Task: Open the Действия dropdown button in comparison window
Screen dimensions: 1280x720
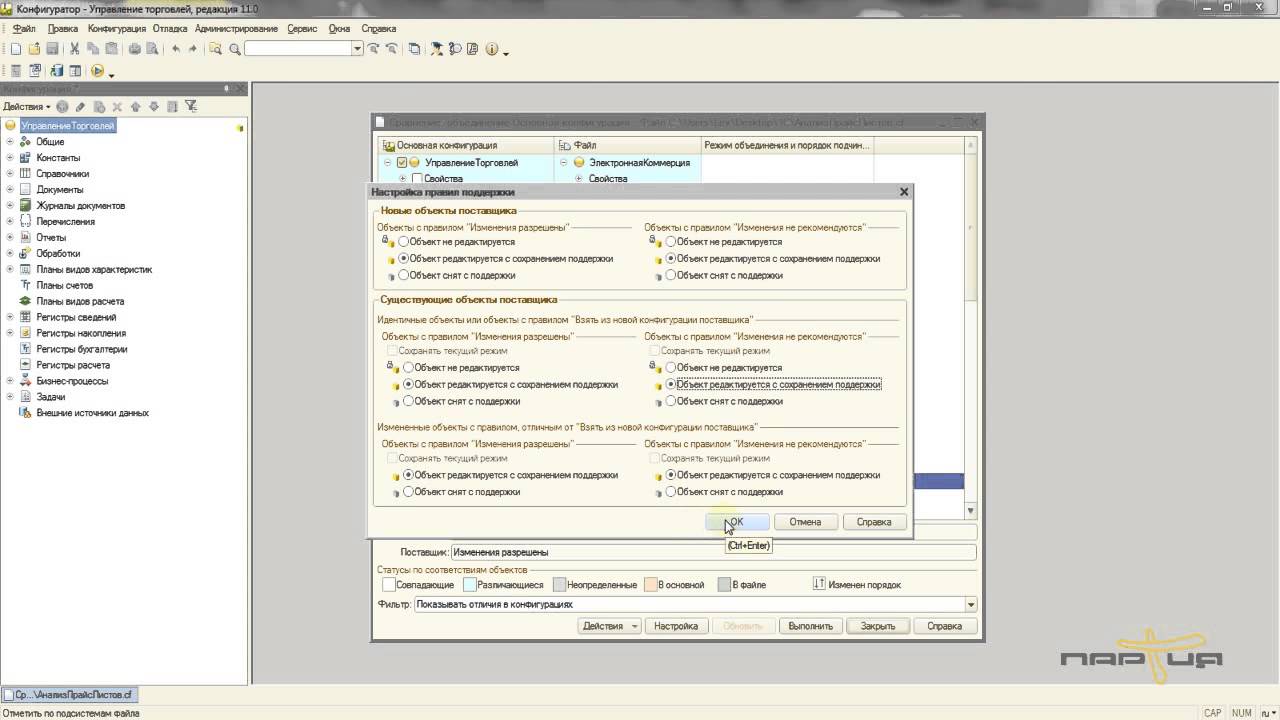Action: (609, 626)
